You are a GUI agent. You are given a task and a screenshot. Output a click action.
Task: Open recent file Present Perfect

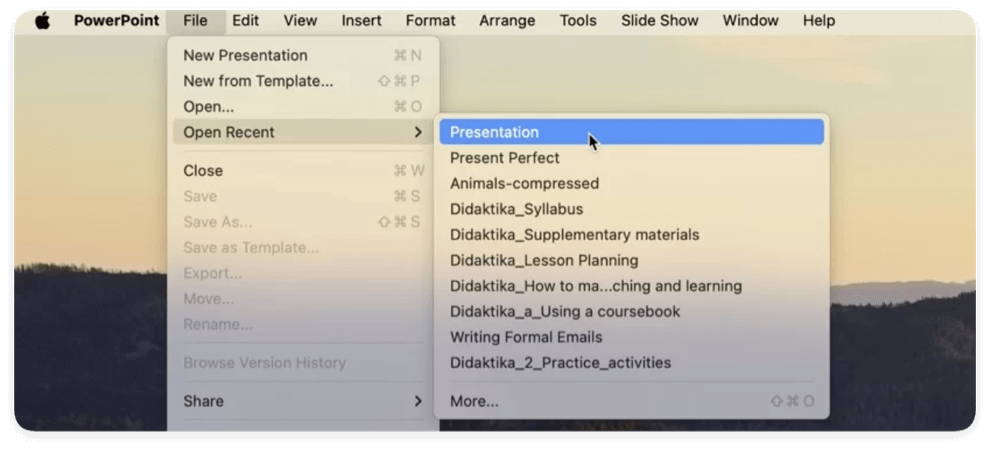pos(631,158)
